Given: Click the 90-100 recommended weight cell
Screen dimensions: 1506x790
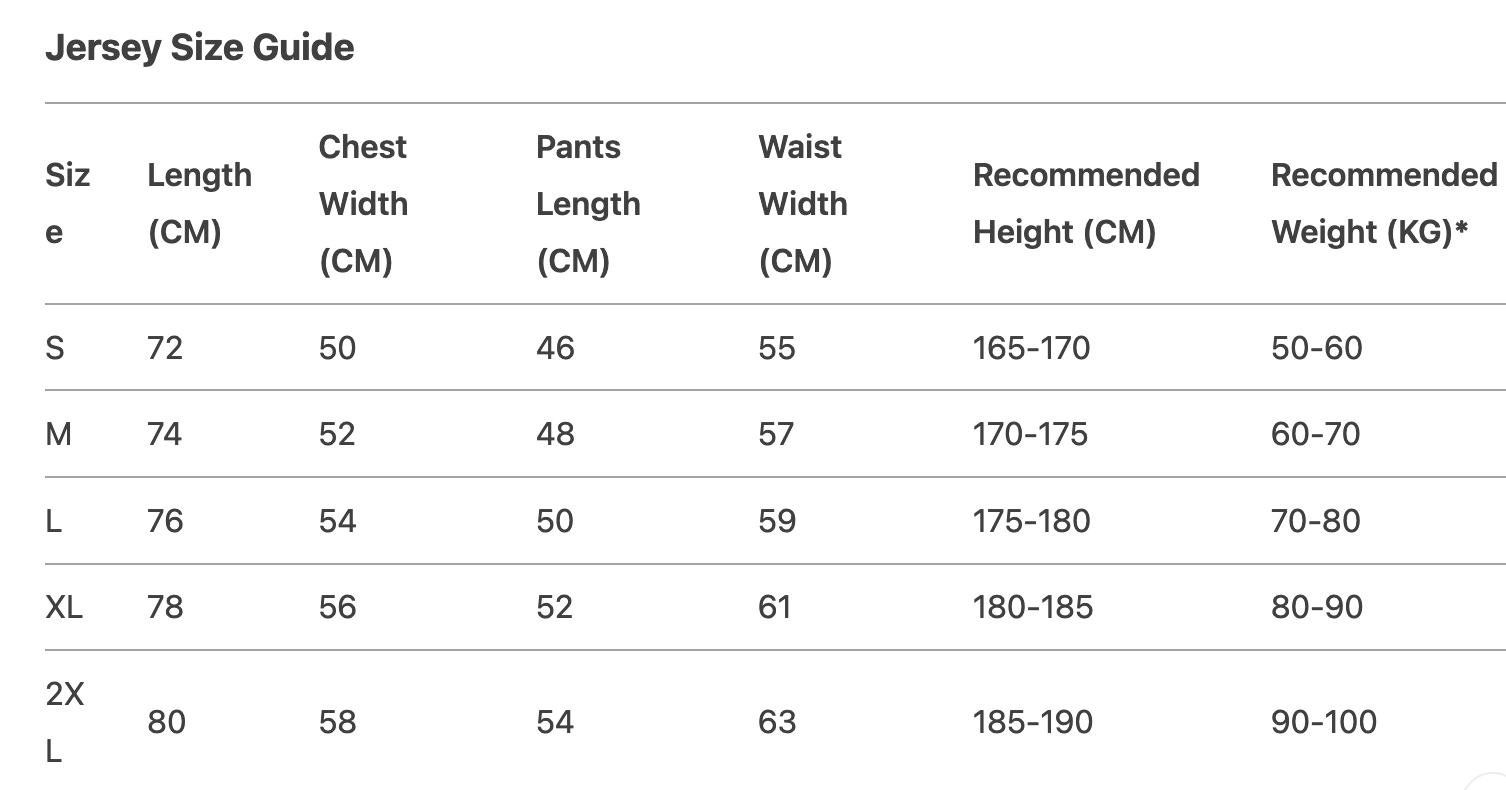Looking at the screenshot, I should coord(1323,722).
